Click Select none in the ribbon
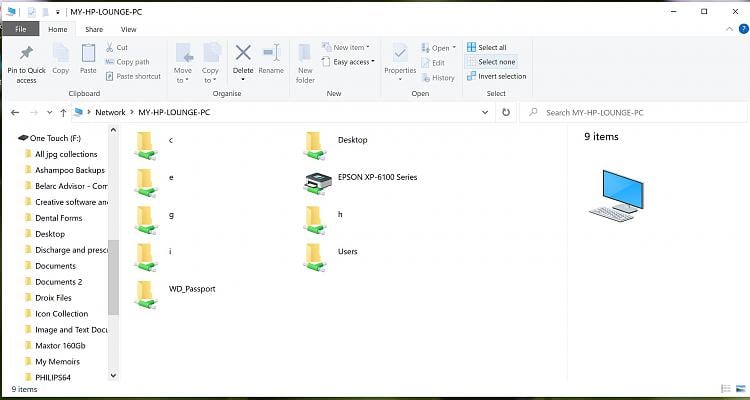Screen dimensions: 750x400 491,62
